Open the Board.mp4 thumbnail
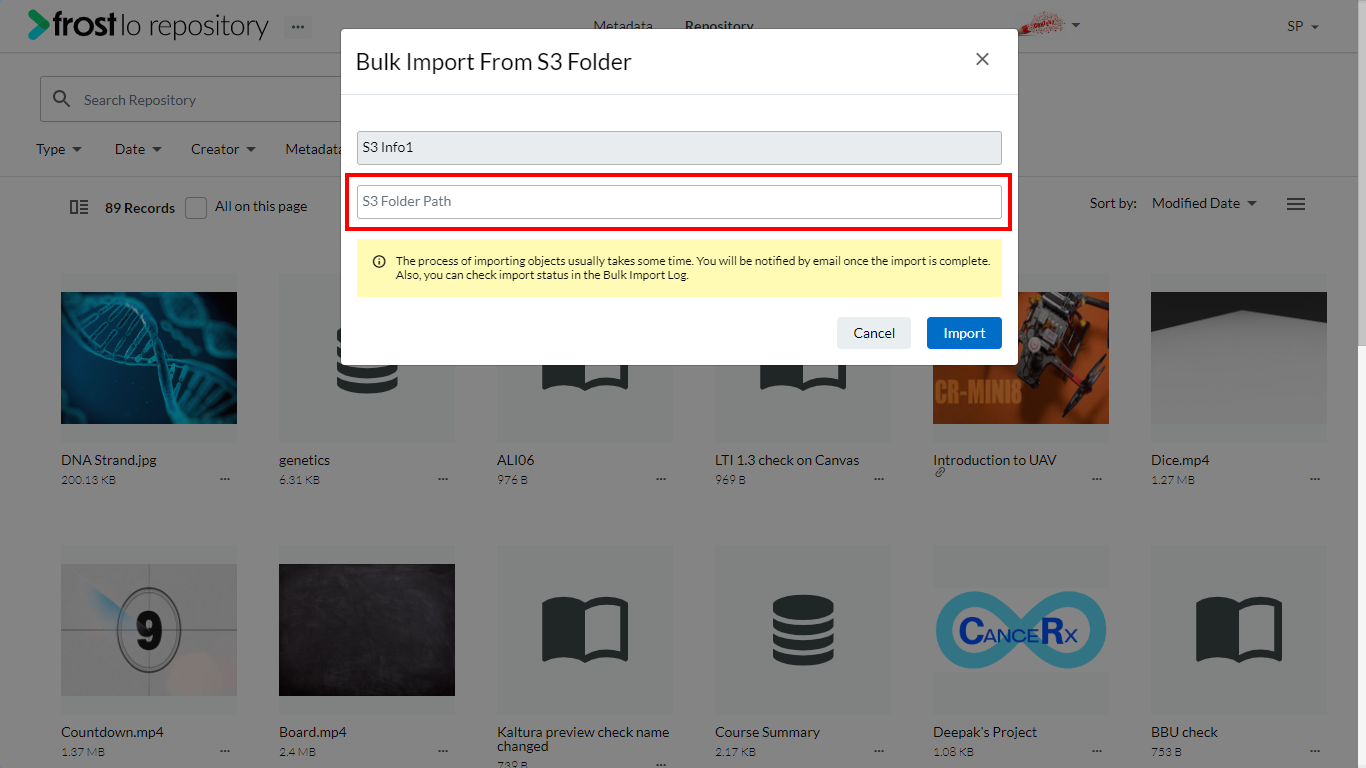This screenshot has width=1366, height=768. coord(367,630)
